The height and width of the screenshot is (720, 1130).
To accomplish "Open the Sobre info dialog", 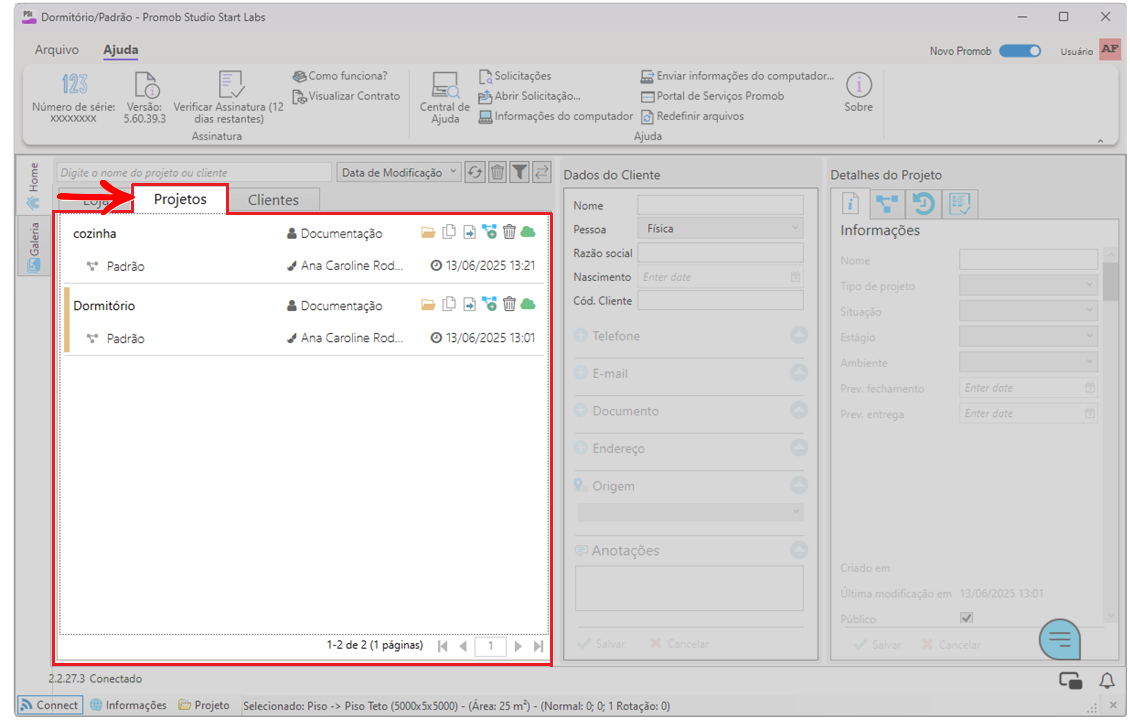I will [858, 92].
